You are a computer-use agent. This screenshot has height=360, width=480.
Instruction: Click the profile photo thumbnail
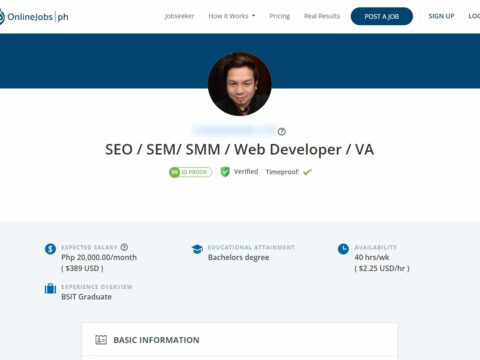[240, 84]
